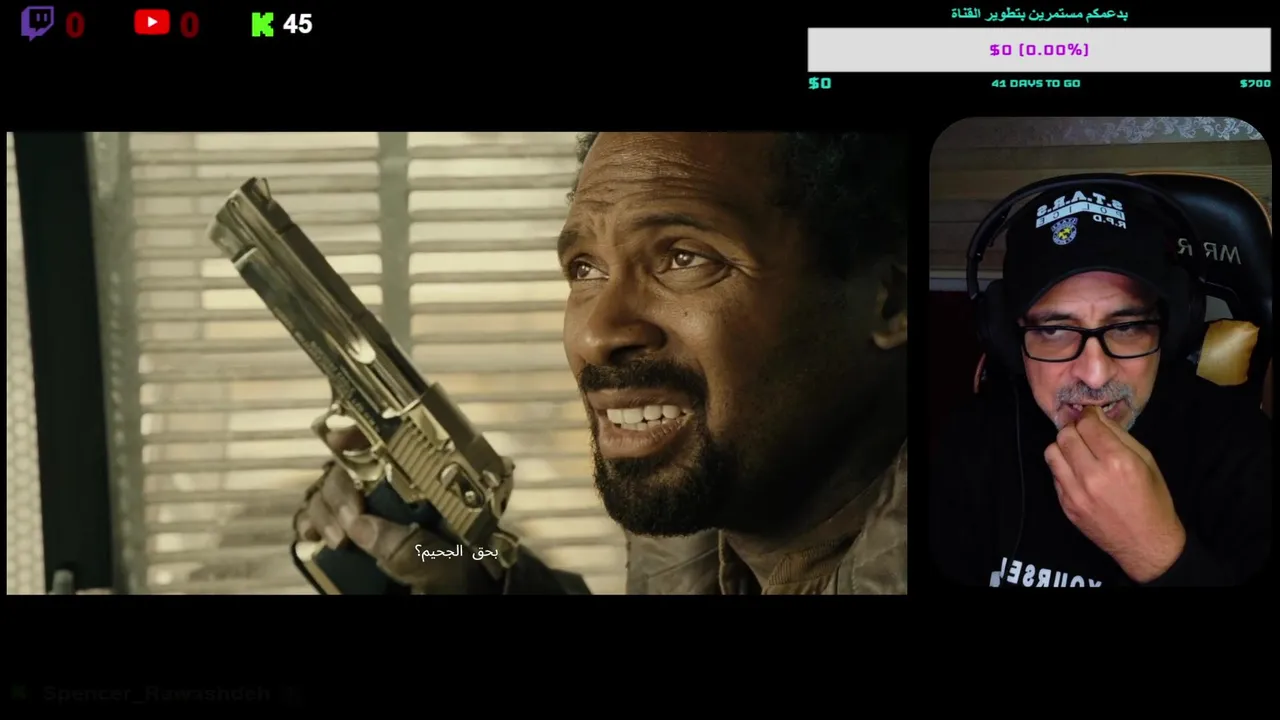The width and height of the screenshot is (1280, 720).
Task: Click the donation goal progress bar
Action: pos(1039,50)
